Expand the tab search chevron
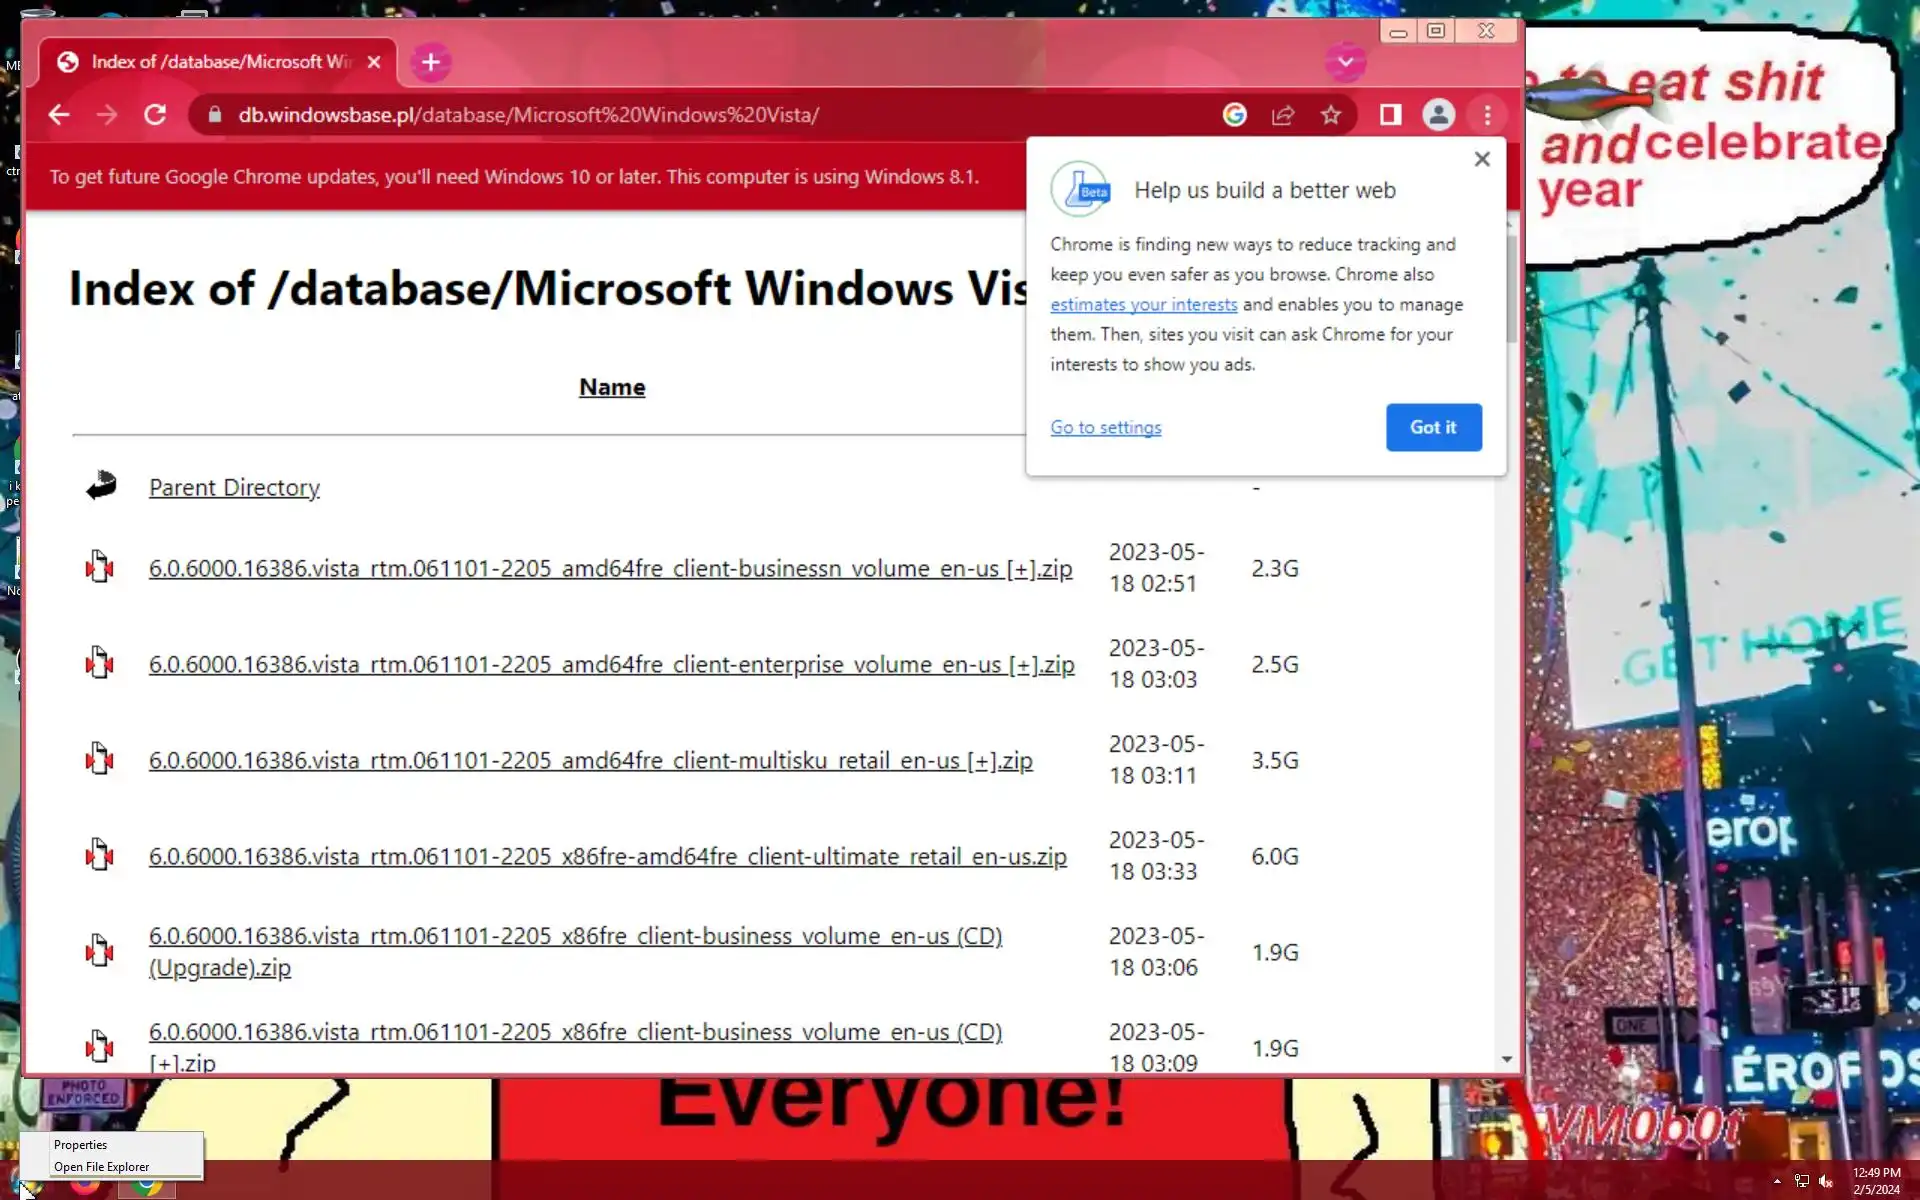The height and width of the screenshot is (1200, 1920). point(1346,62)
